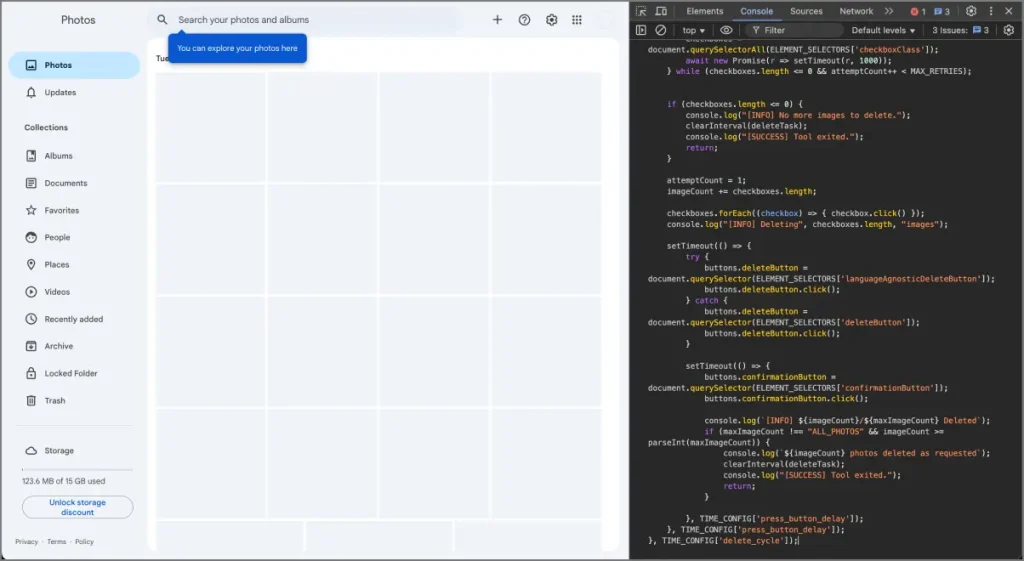1024x561 pixels.
Task: Switch to the Elements tab
Action: point(705,11)
